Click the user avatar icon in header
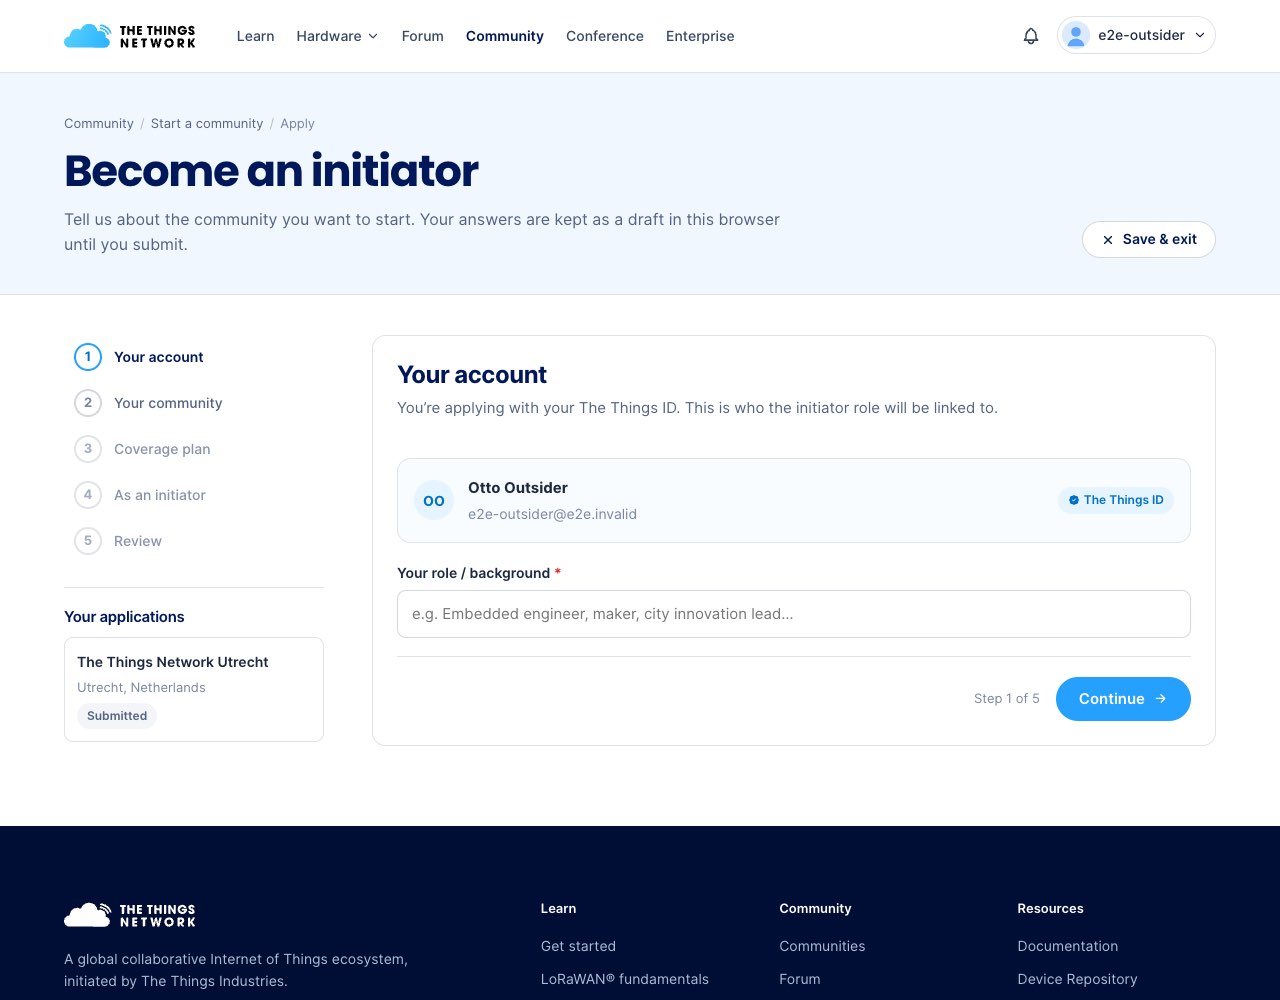 [x=1076, y=35]
